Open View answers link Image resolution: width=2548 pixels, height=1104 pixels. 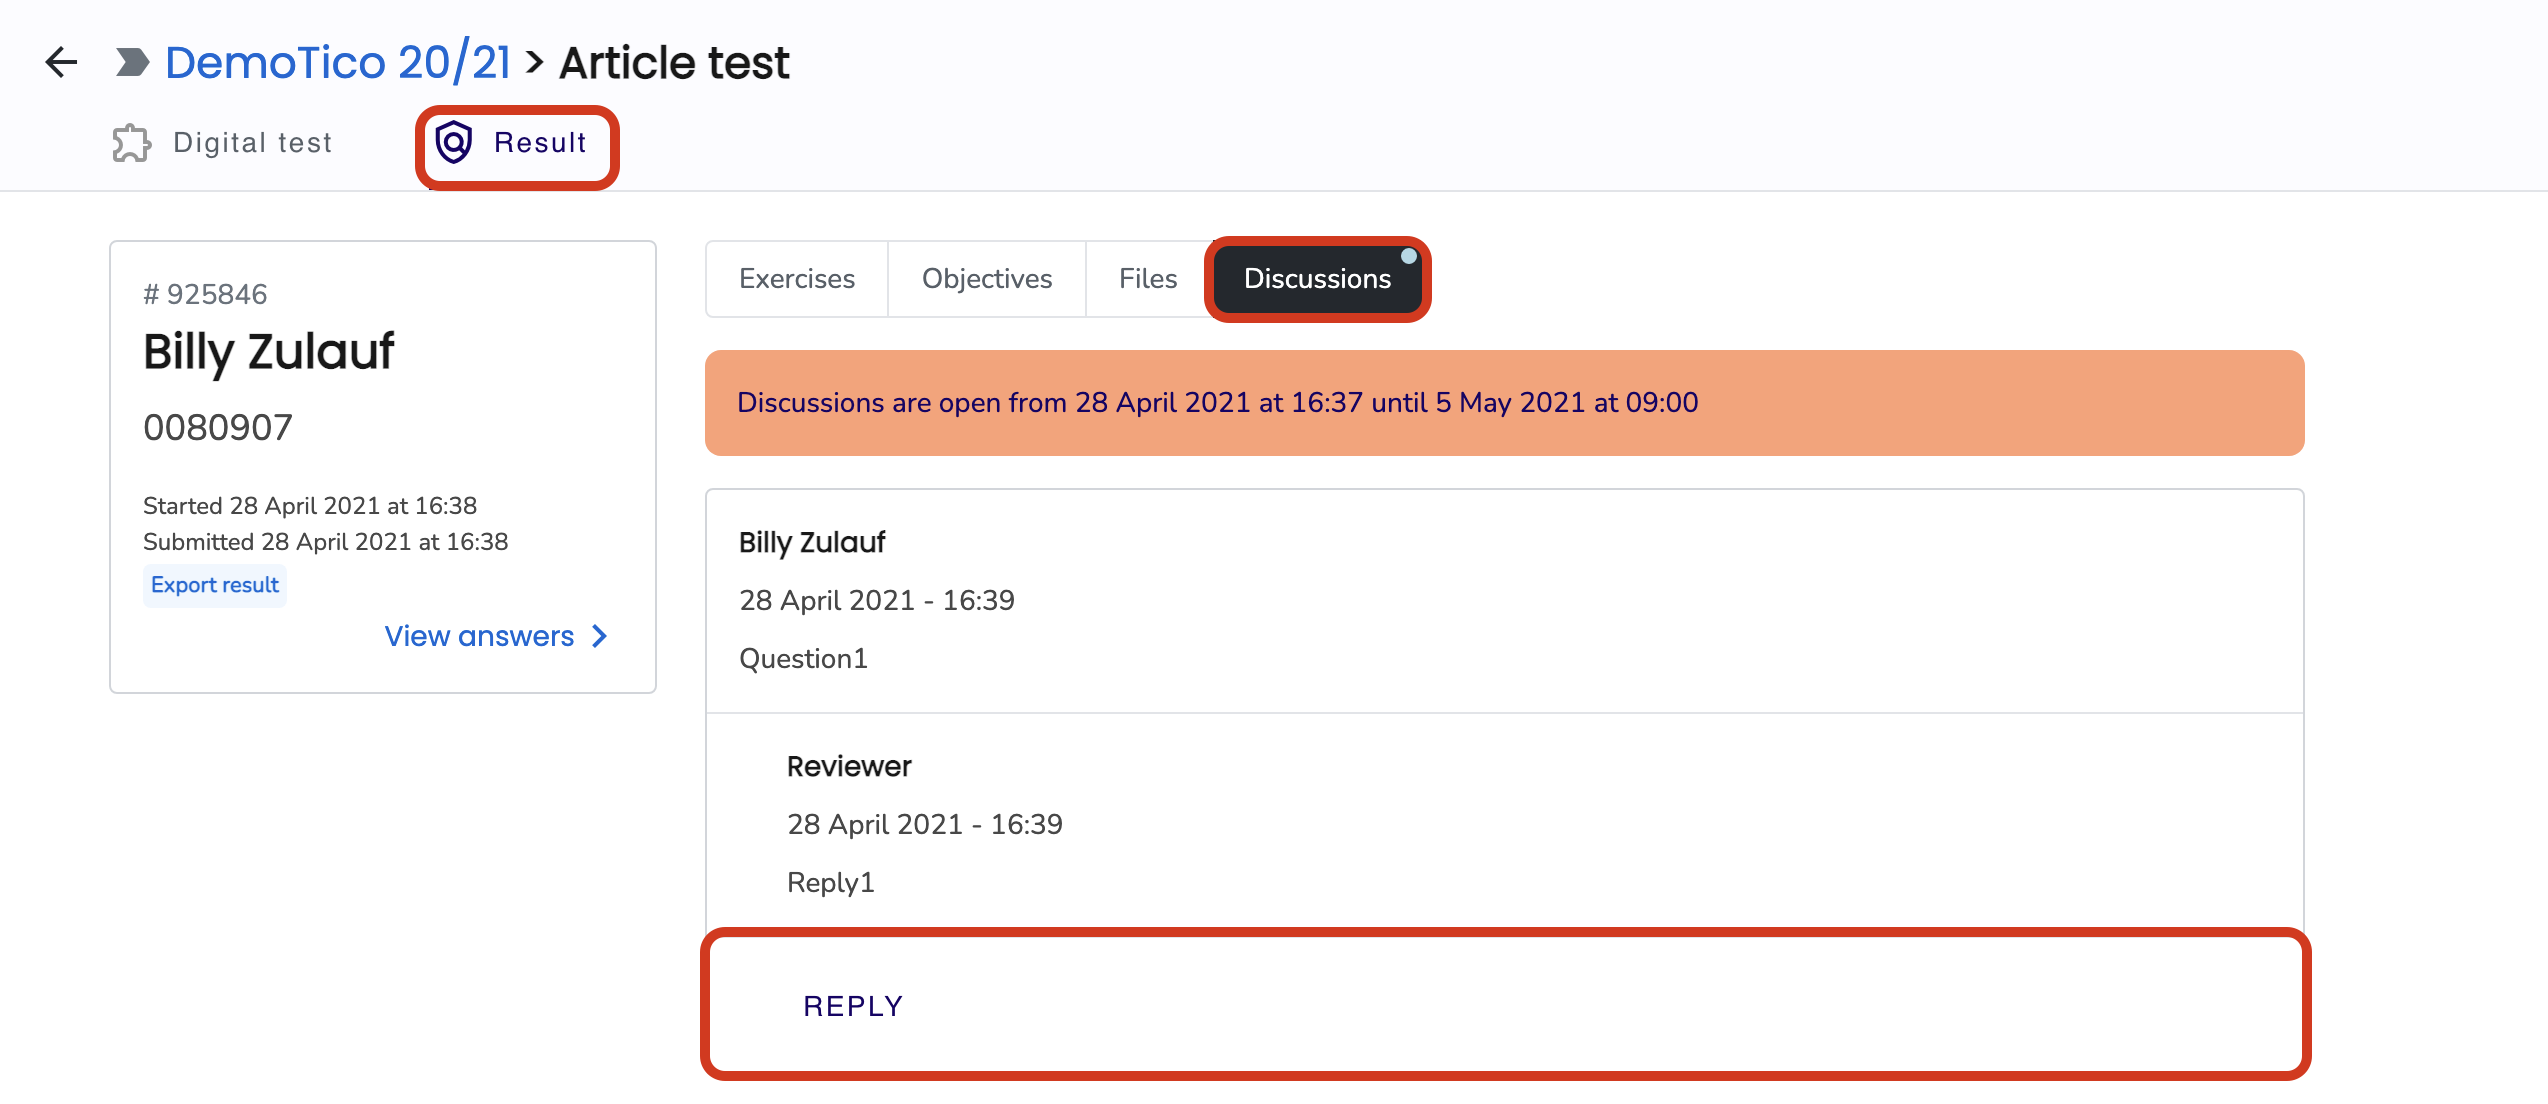pos(496,636)
